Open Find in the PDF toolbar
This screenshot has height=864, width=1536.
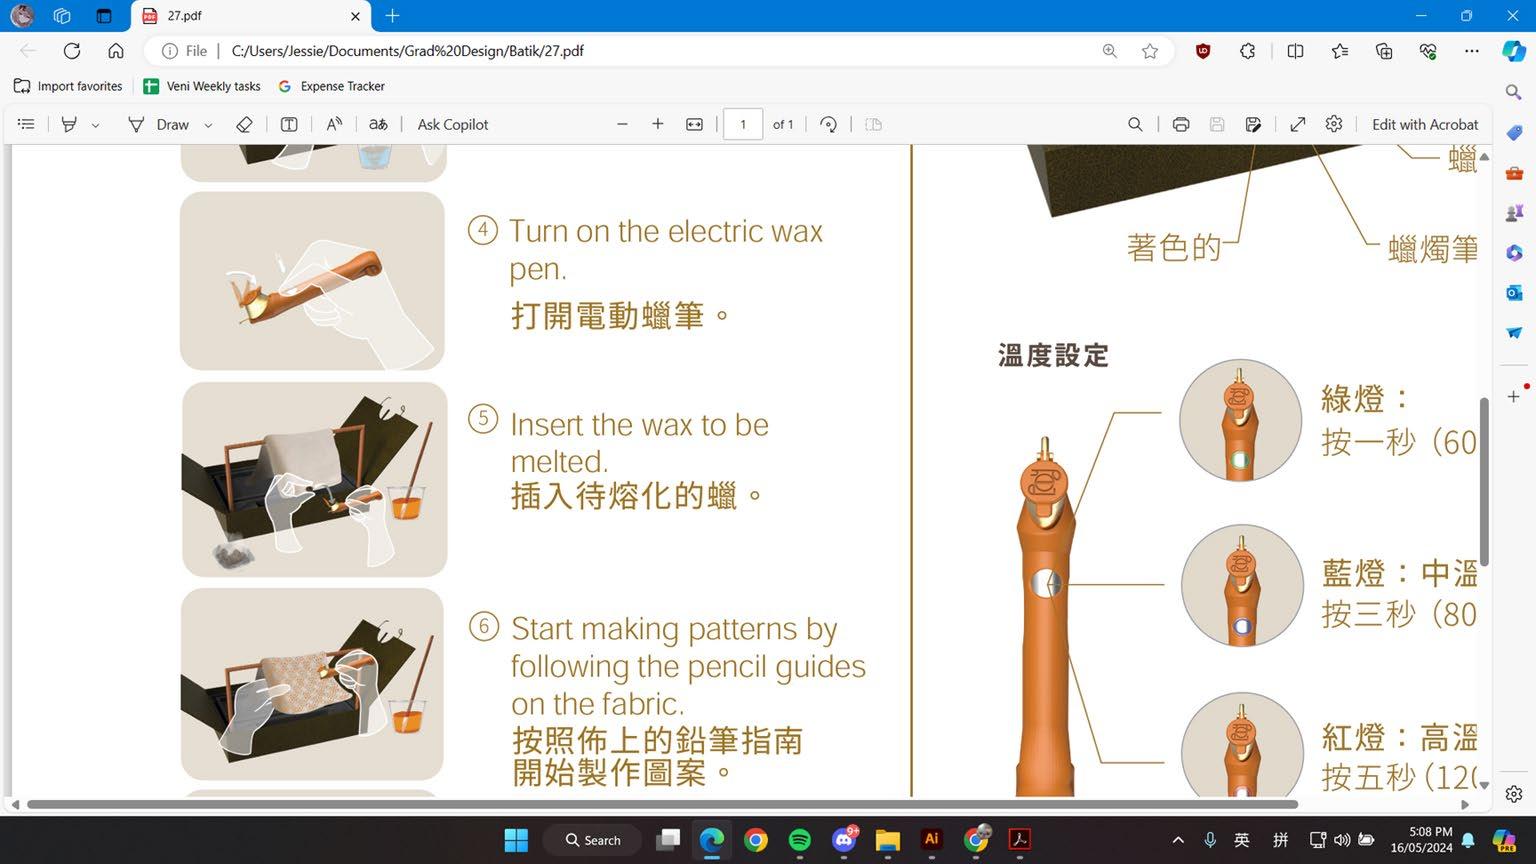(x=1135, y=124)
